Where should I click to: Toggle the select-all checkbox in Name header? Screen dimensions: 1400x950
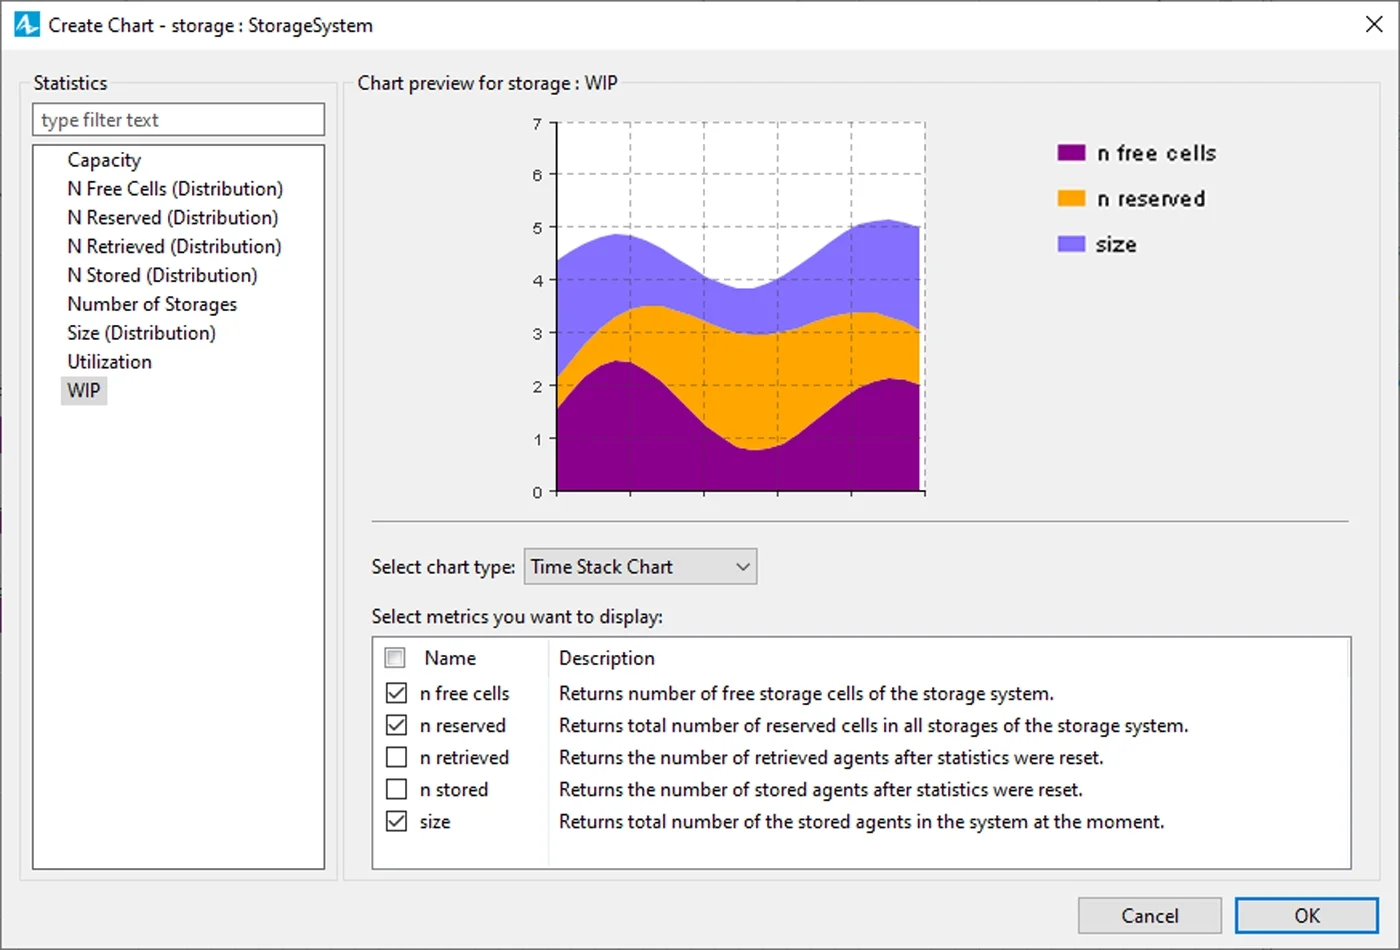pyautogui.click(x=396, y=658)
